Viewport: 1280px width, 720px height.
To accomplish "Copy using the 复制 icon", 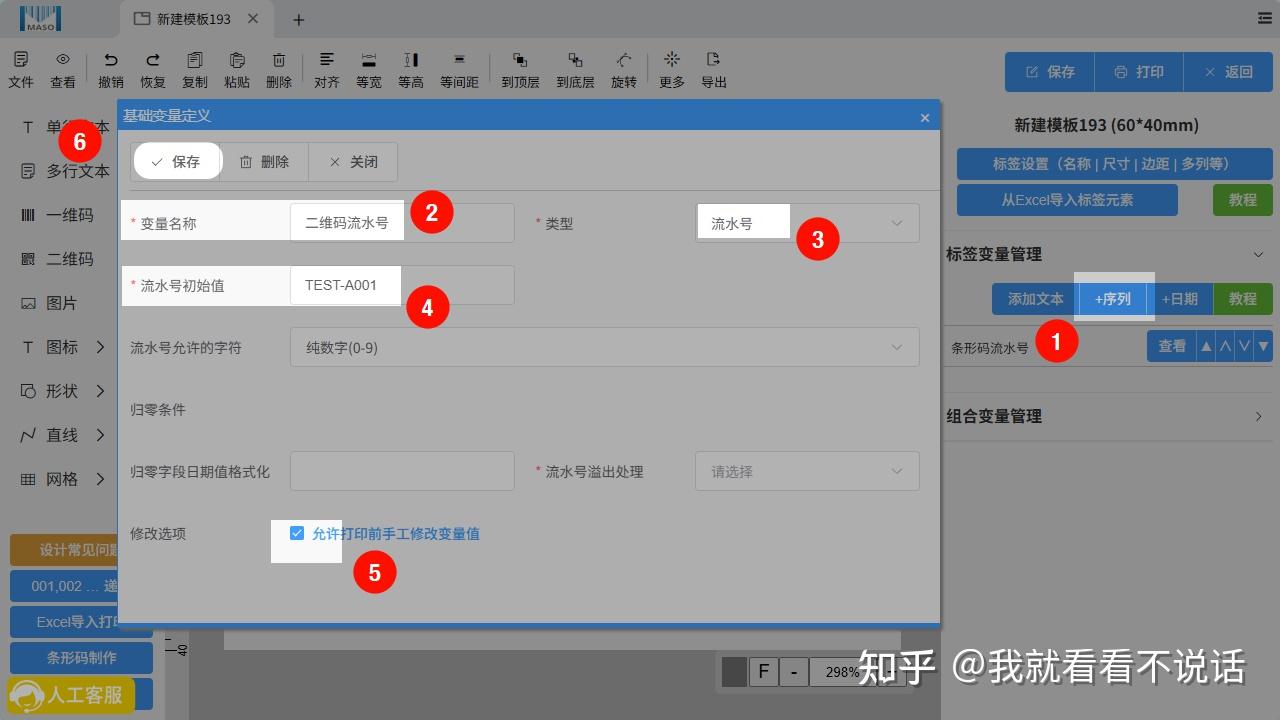I will (195, 70).
